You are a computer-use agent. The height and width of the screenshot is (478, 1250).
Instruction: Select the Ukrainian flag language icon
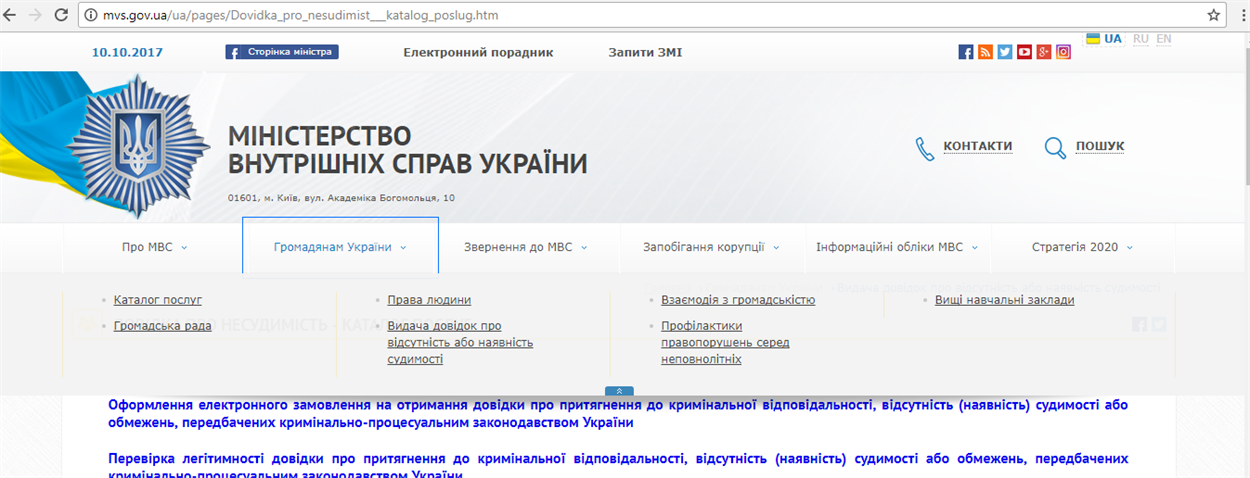(x=1094, y=39)
